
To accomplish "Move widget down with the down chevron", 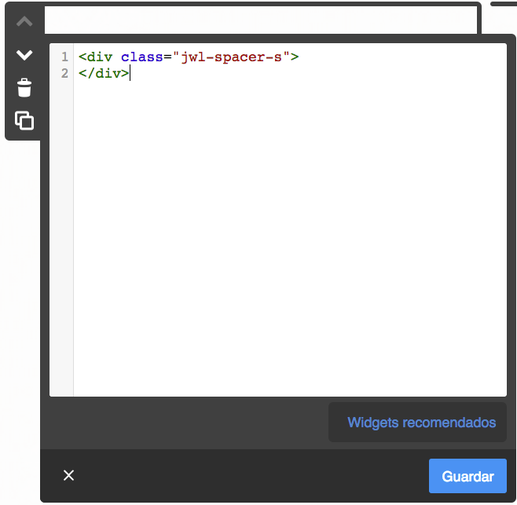I will coord(24,55).
